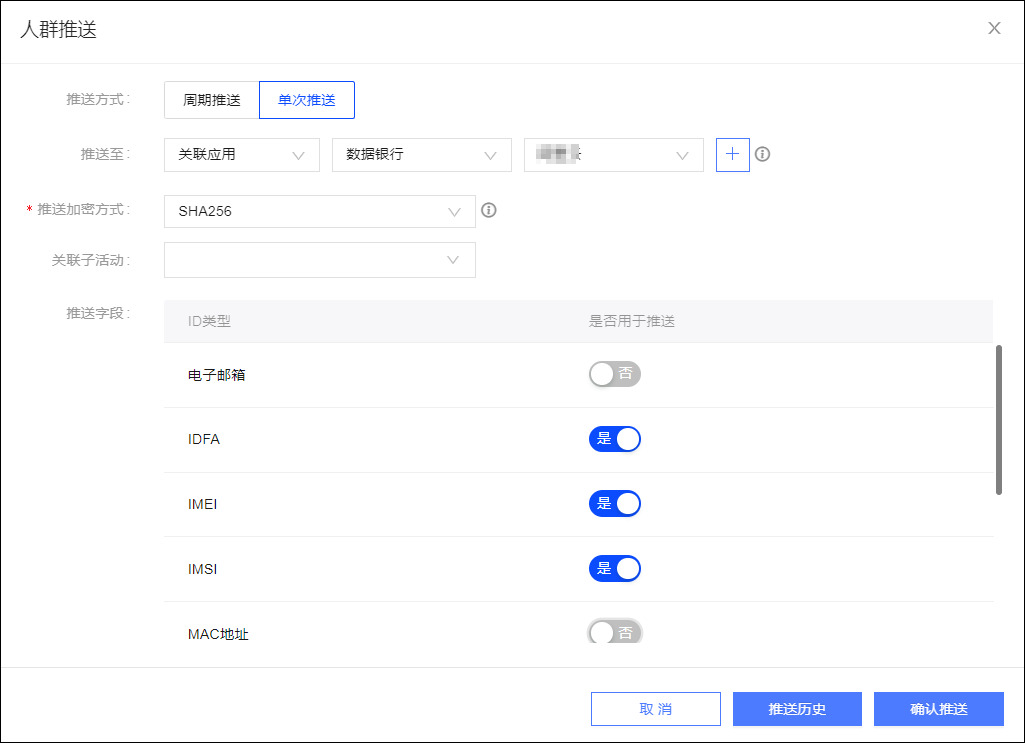Click 确认推送 to confirm
The width and height of the screenshot is (1025, 743).
click(x=939, y=709)
